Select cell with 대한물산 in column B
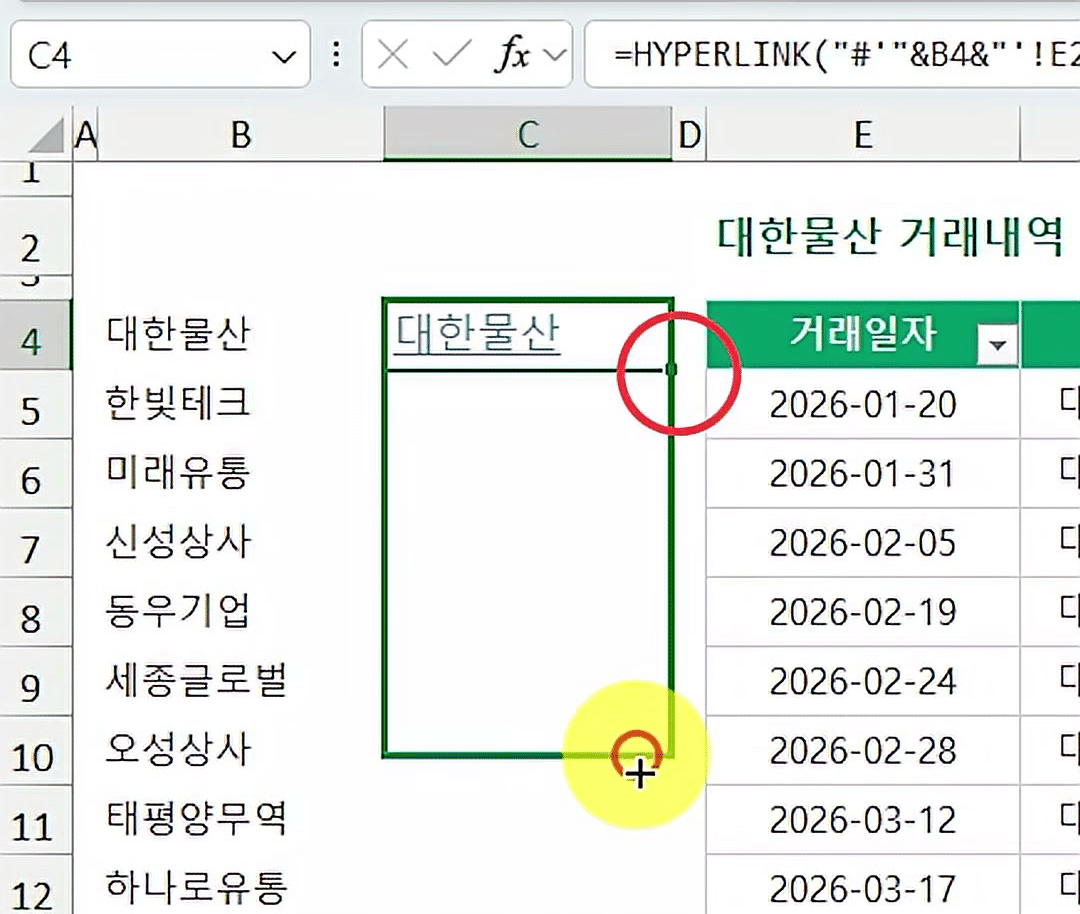The width and height of the screenshot is (1080, 914). click(240, 335)
